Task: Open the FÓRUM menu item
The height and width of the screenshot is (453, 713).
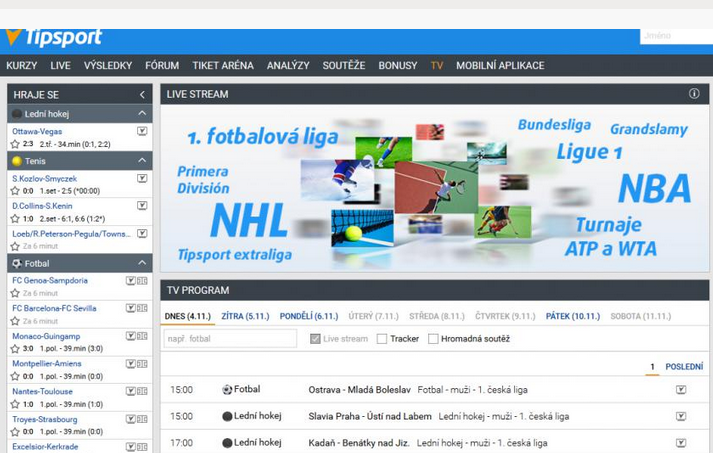Action: point(162,65)
